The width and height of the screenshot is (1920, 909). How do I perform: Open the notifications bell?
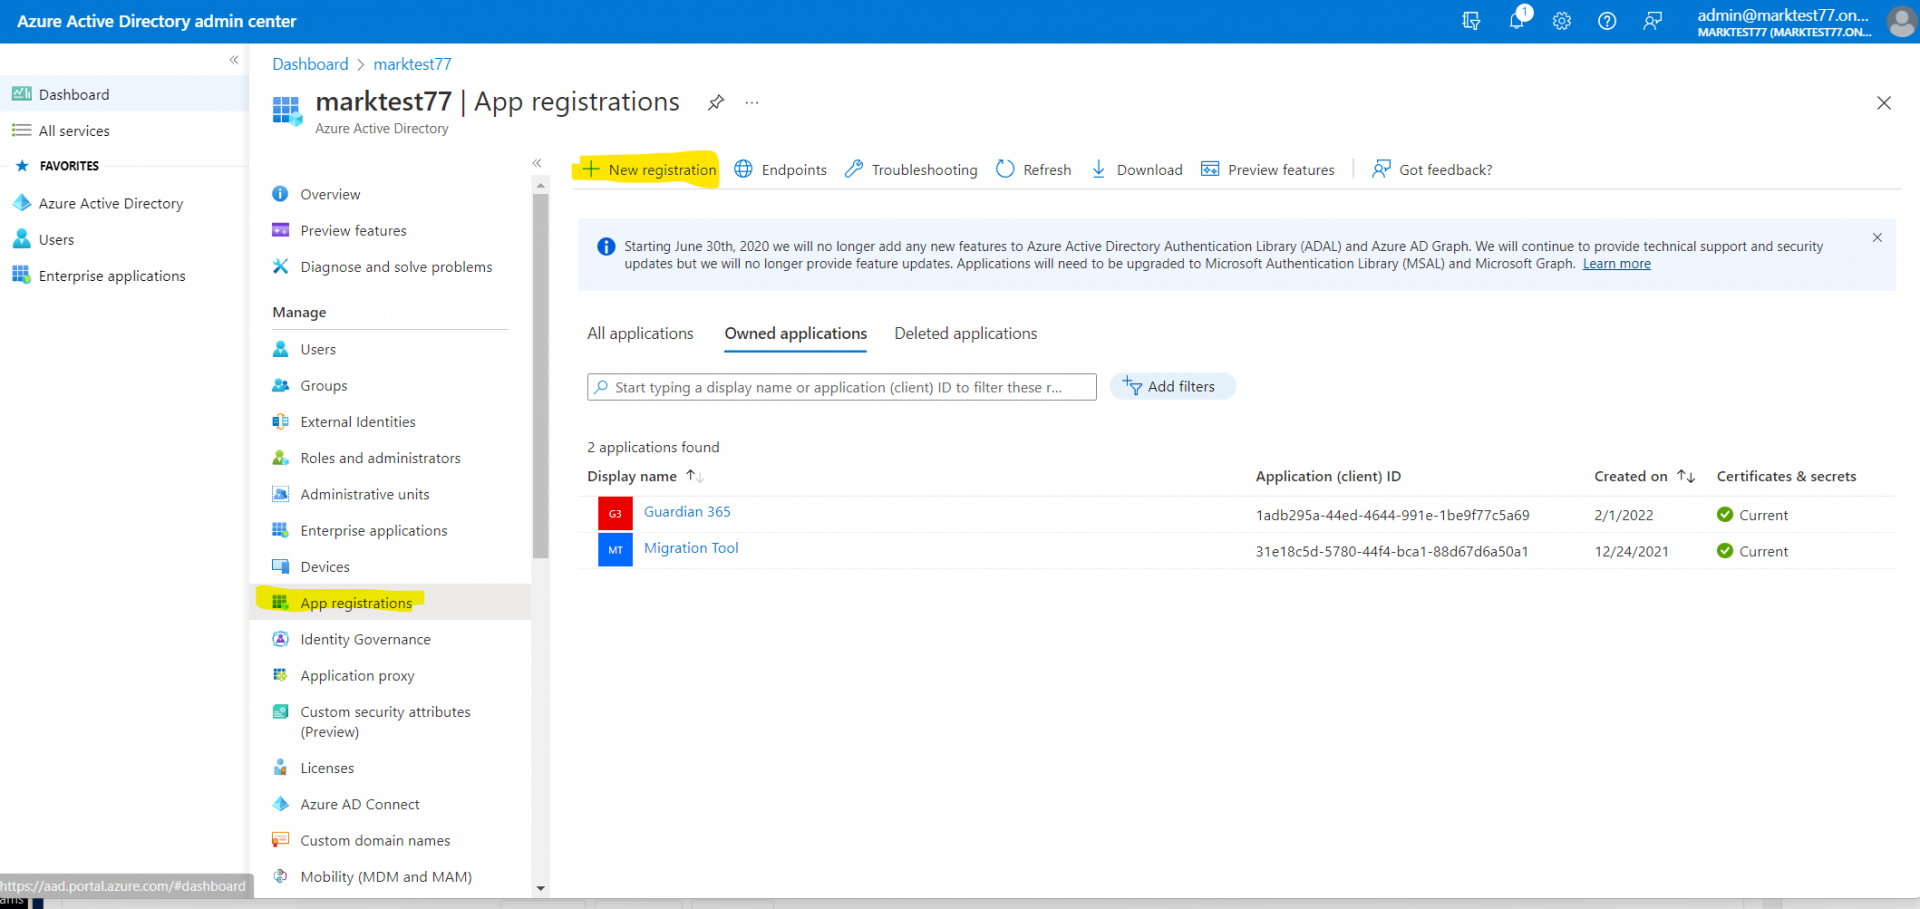[1517, 21]
